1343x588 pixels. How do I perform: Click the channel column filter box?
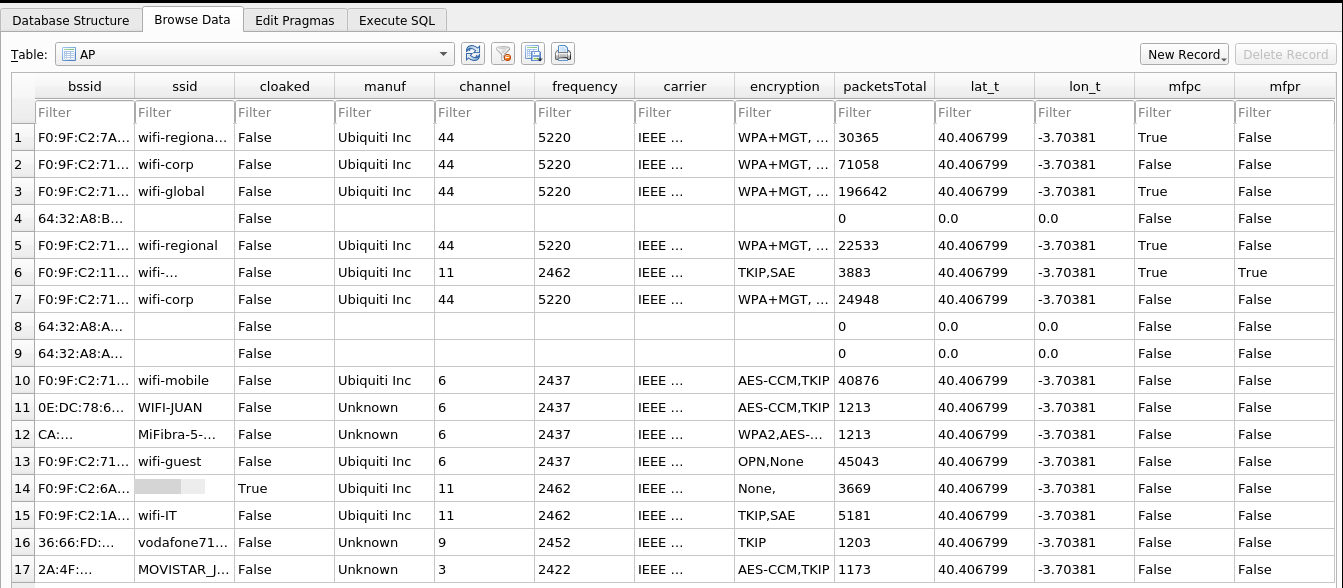click(484, 112)
